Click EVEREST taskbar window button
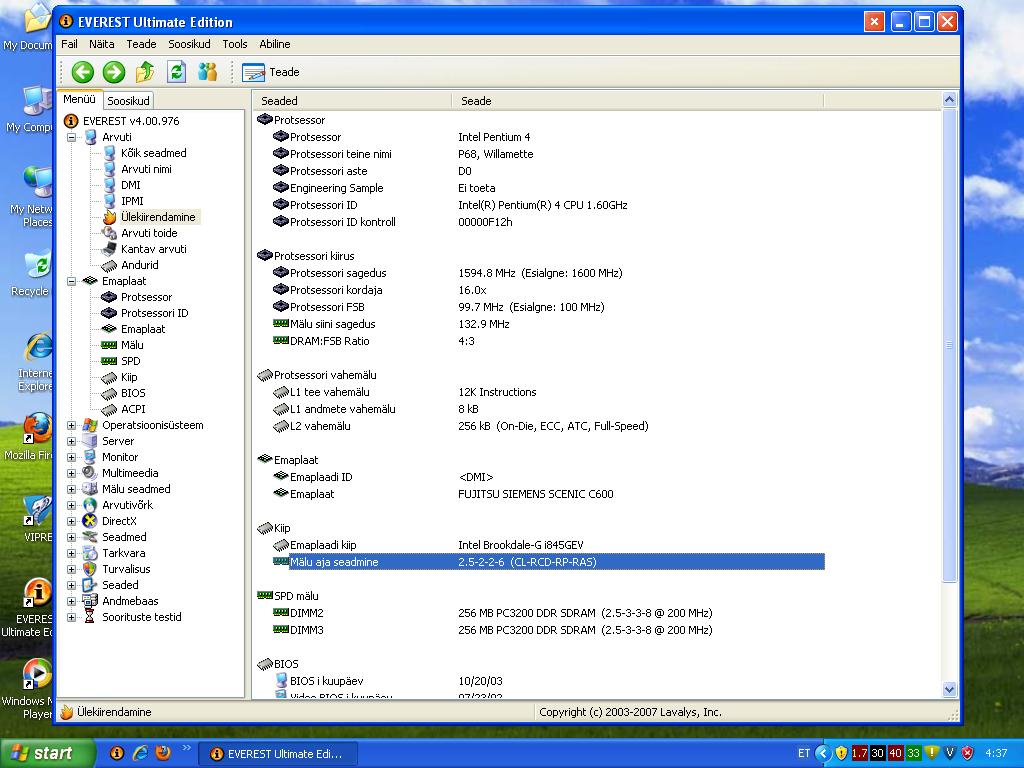Screen dimensions: 1024x768 point(278,754)
